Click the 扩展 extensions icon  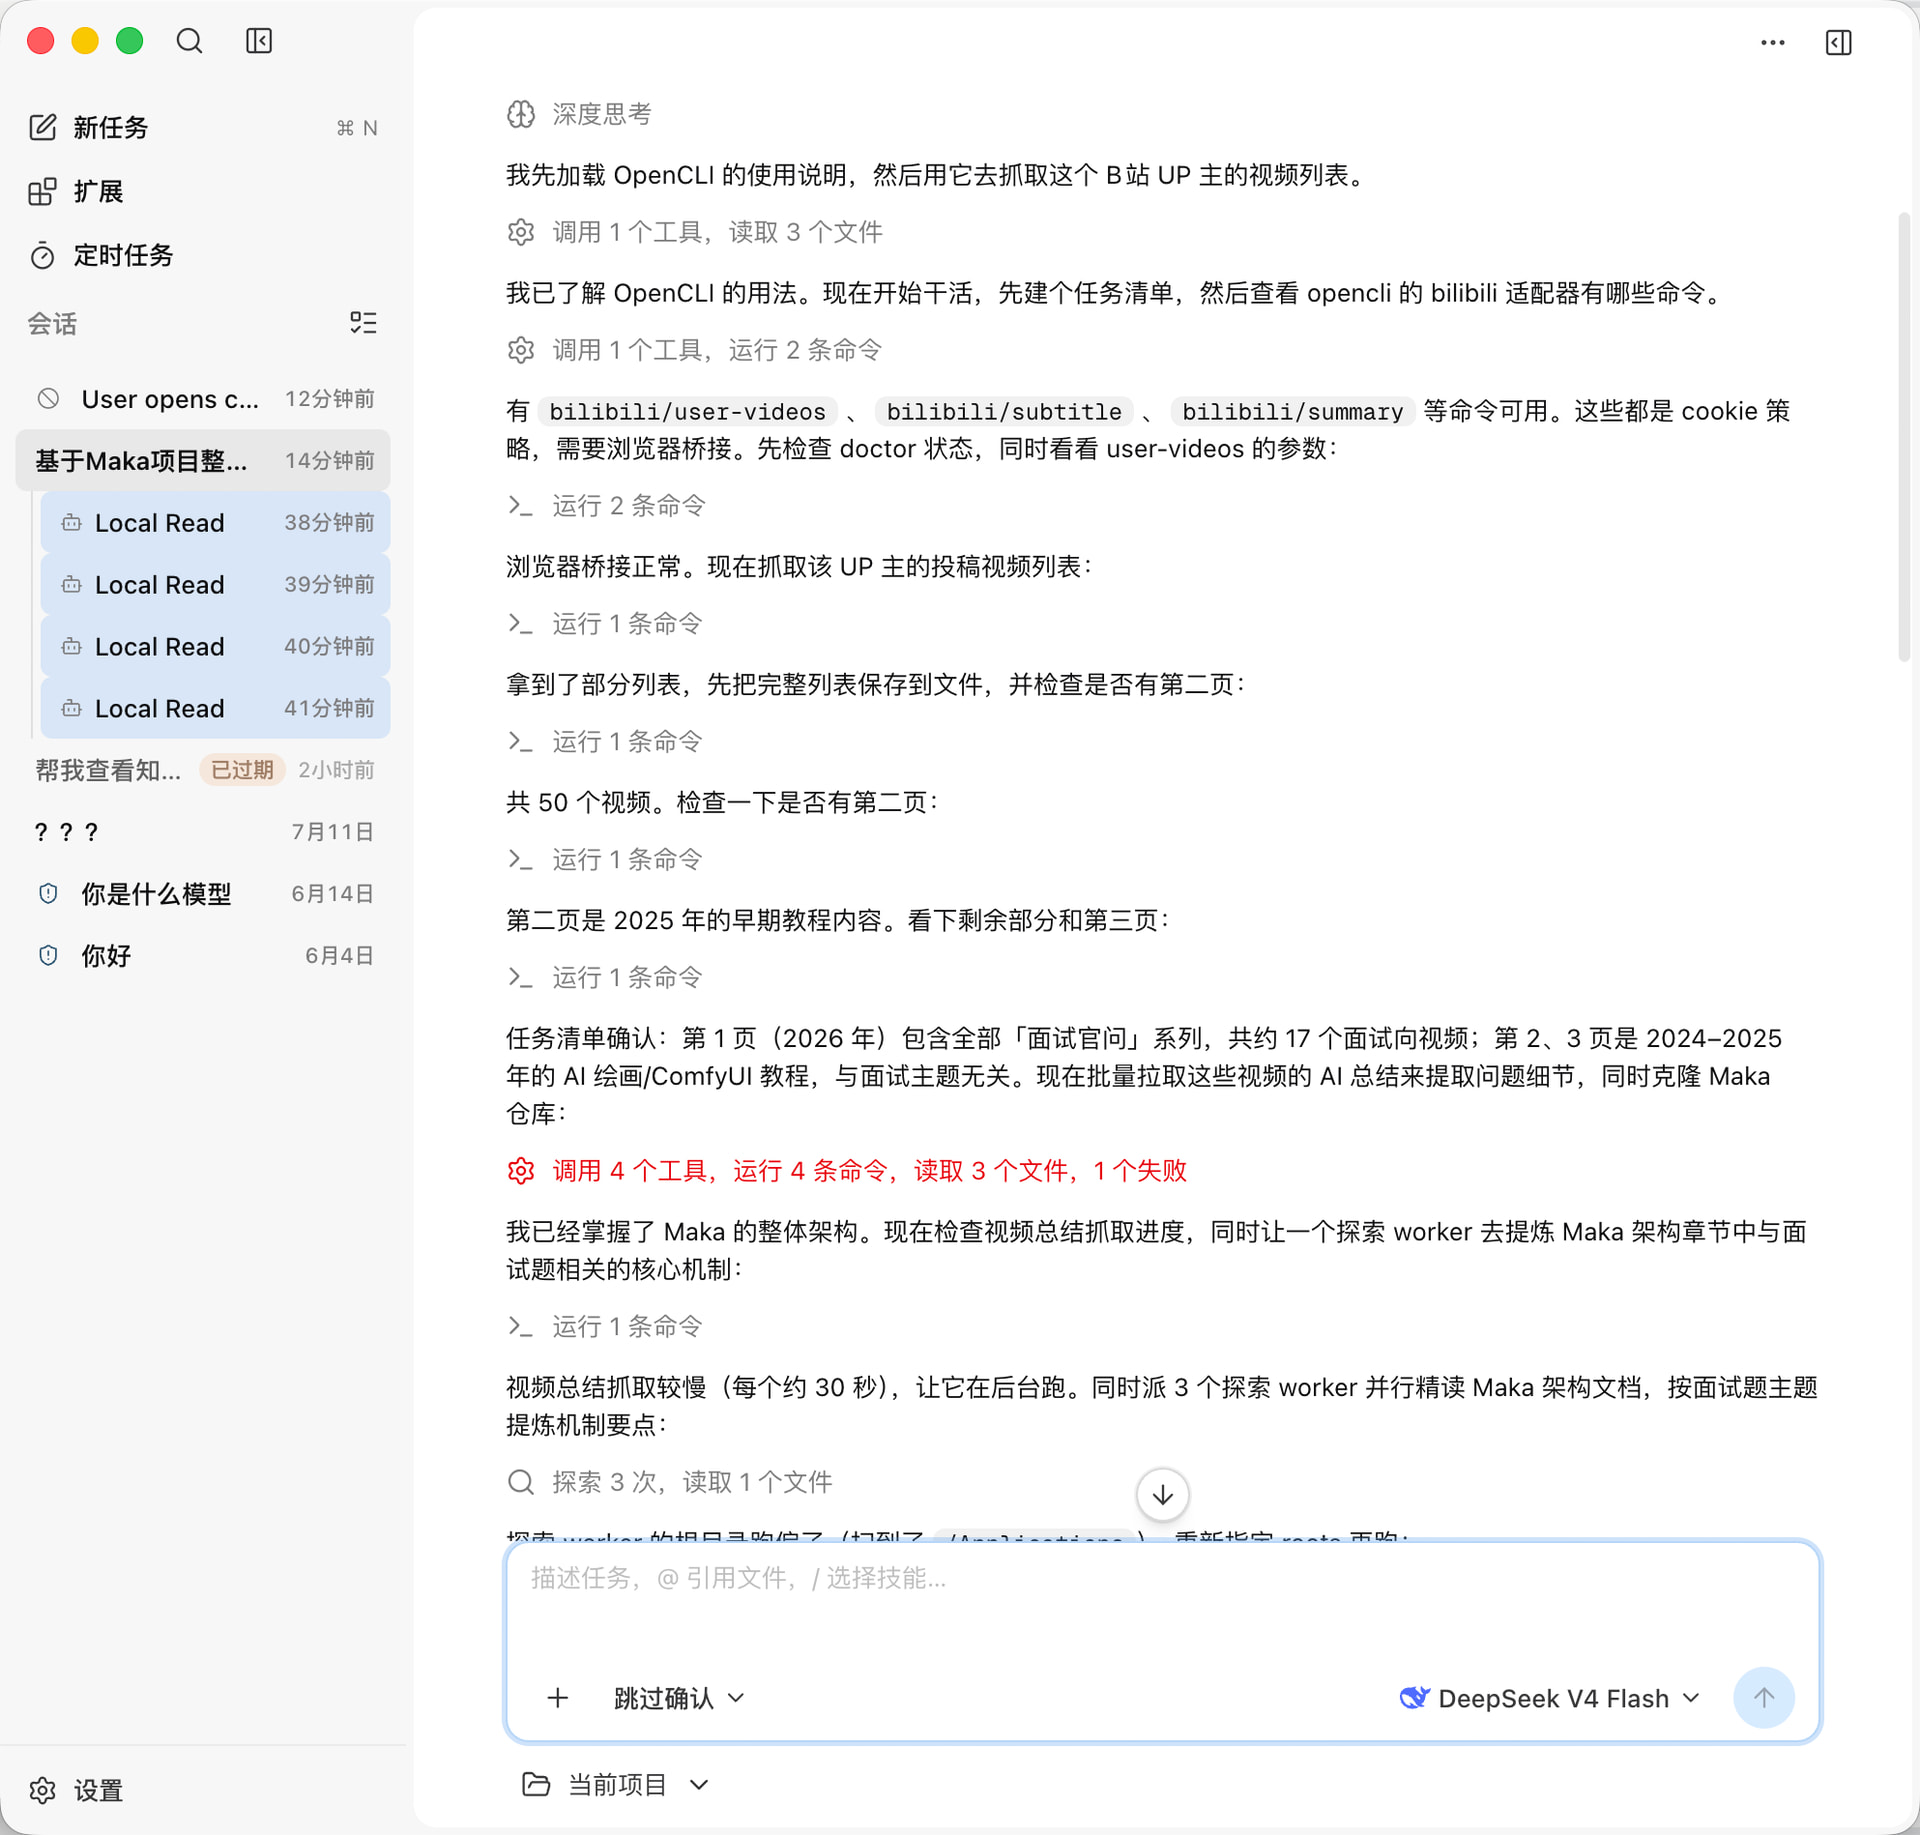point(43,192)
